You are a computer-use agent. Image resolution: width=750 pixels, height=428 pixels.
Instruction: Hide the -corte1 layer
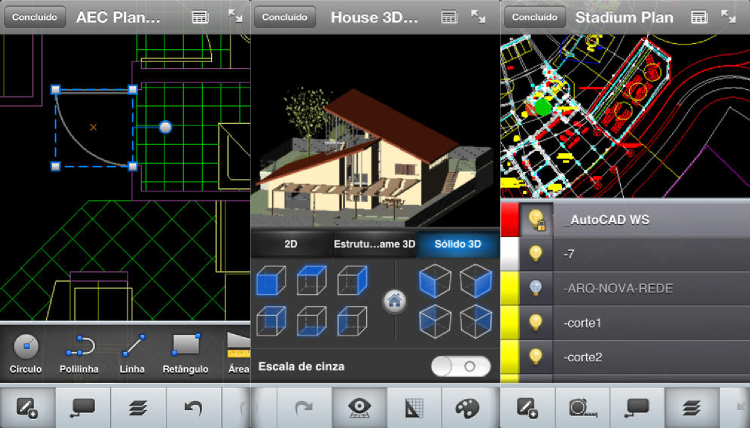pyautogui.click(x=536, y=322)
